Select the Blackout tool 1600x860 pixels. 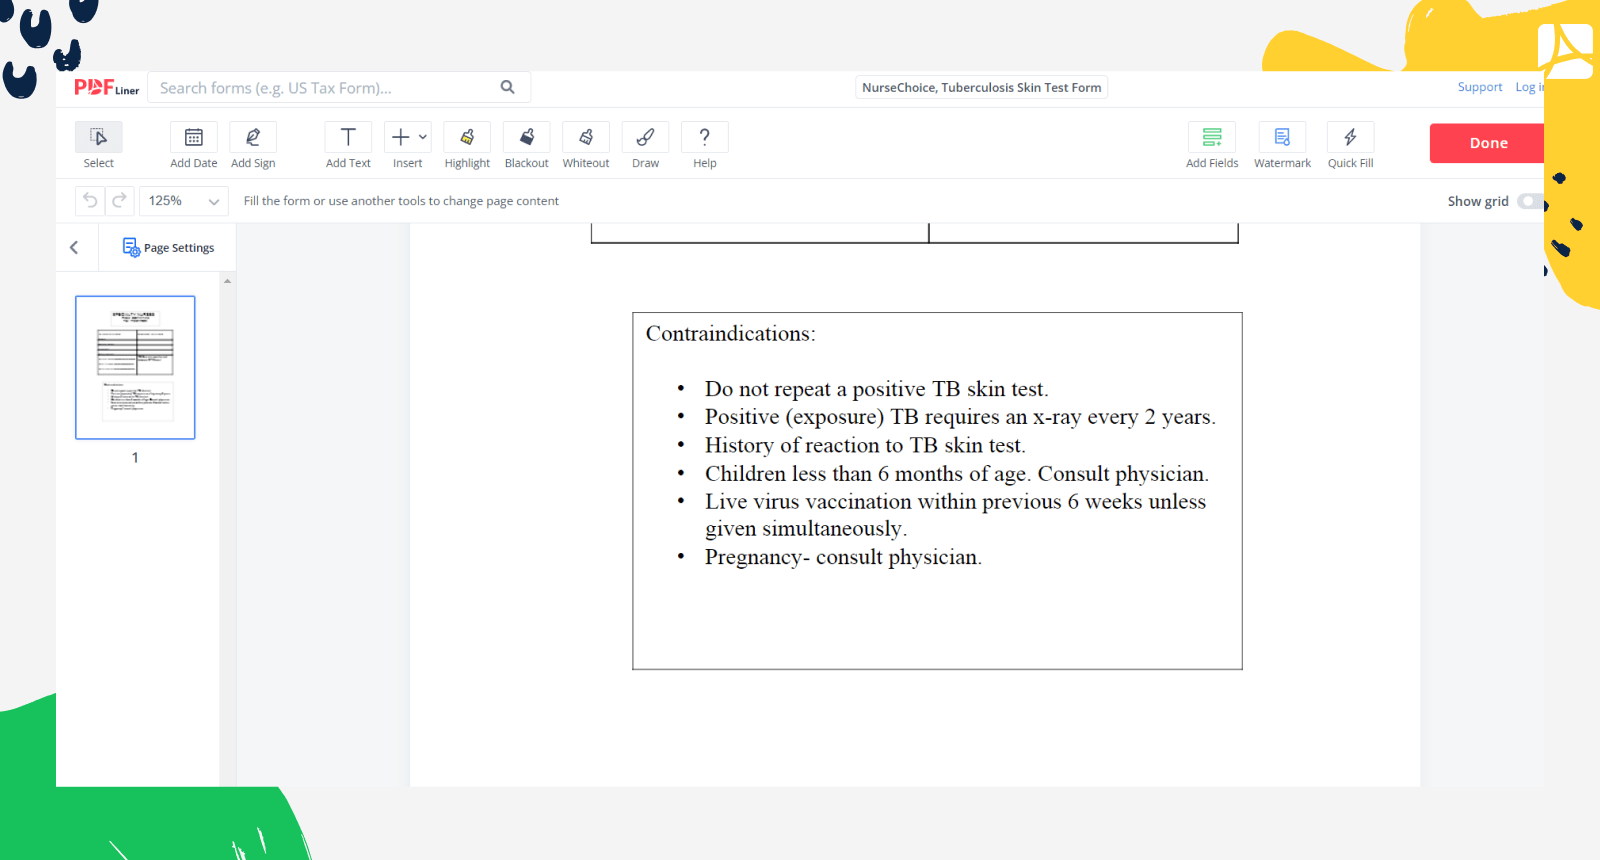pyautogui.click(x=526, y=146)
